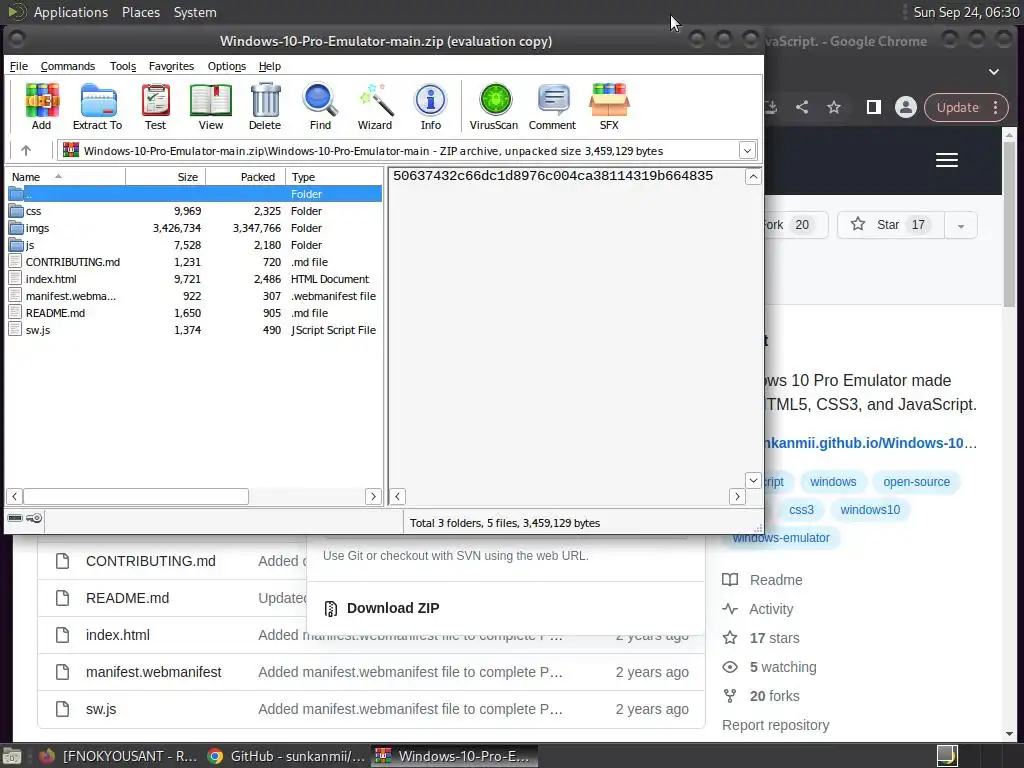
Task: Open the windows10 topic tag
Action: 870,509
